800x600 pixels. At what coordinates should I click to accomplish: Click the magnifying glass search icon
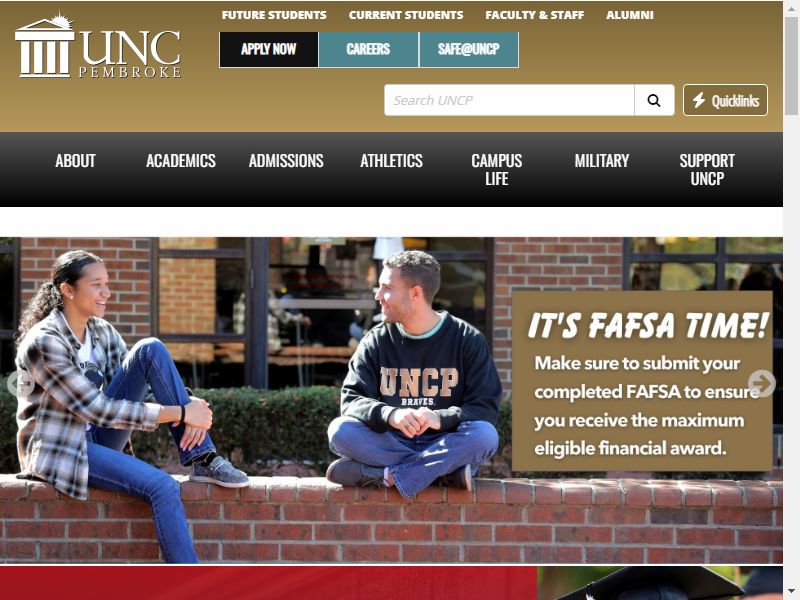(x=654, y=100)
